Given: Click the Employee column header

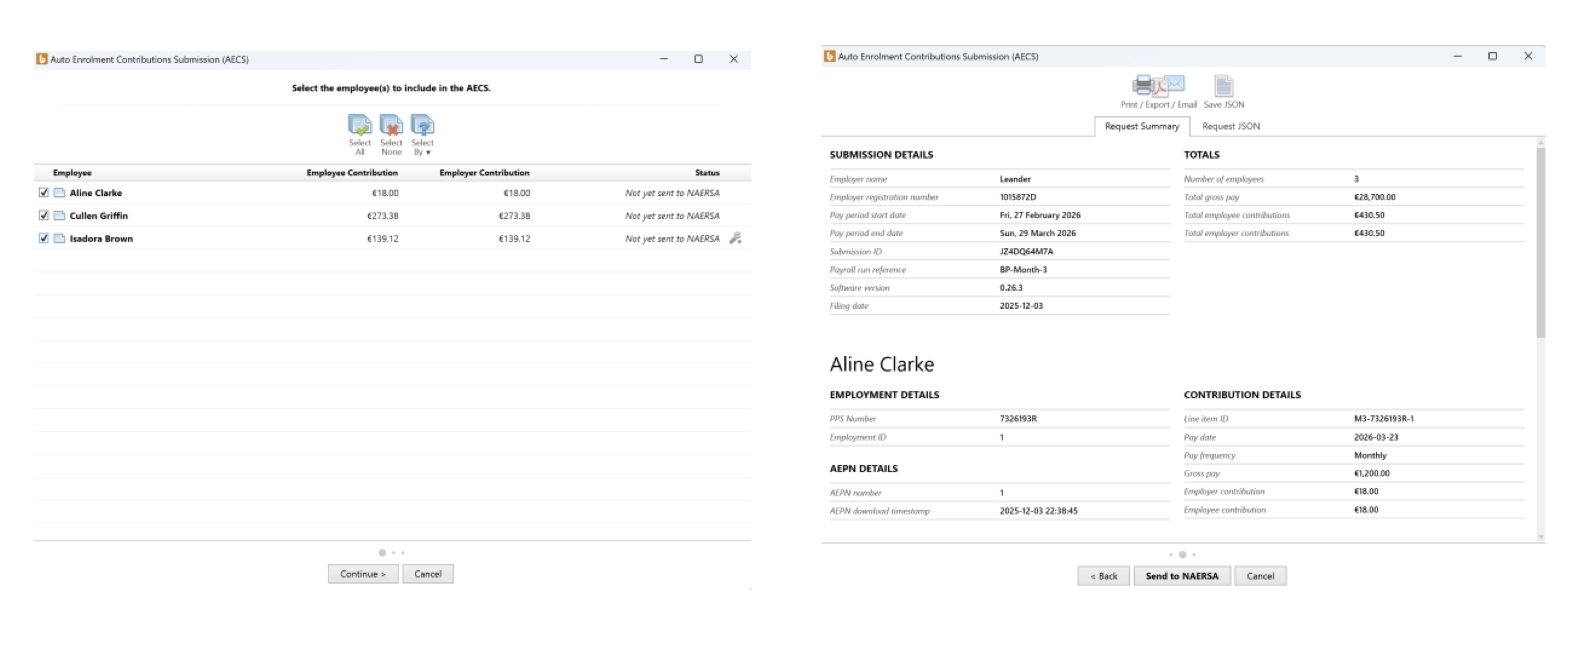Looking at the screenshot, I should (x=72, y=173).
